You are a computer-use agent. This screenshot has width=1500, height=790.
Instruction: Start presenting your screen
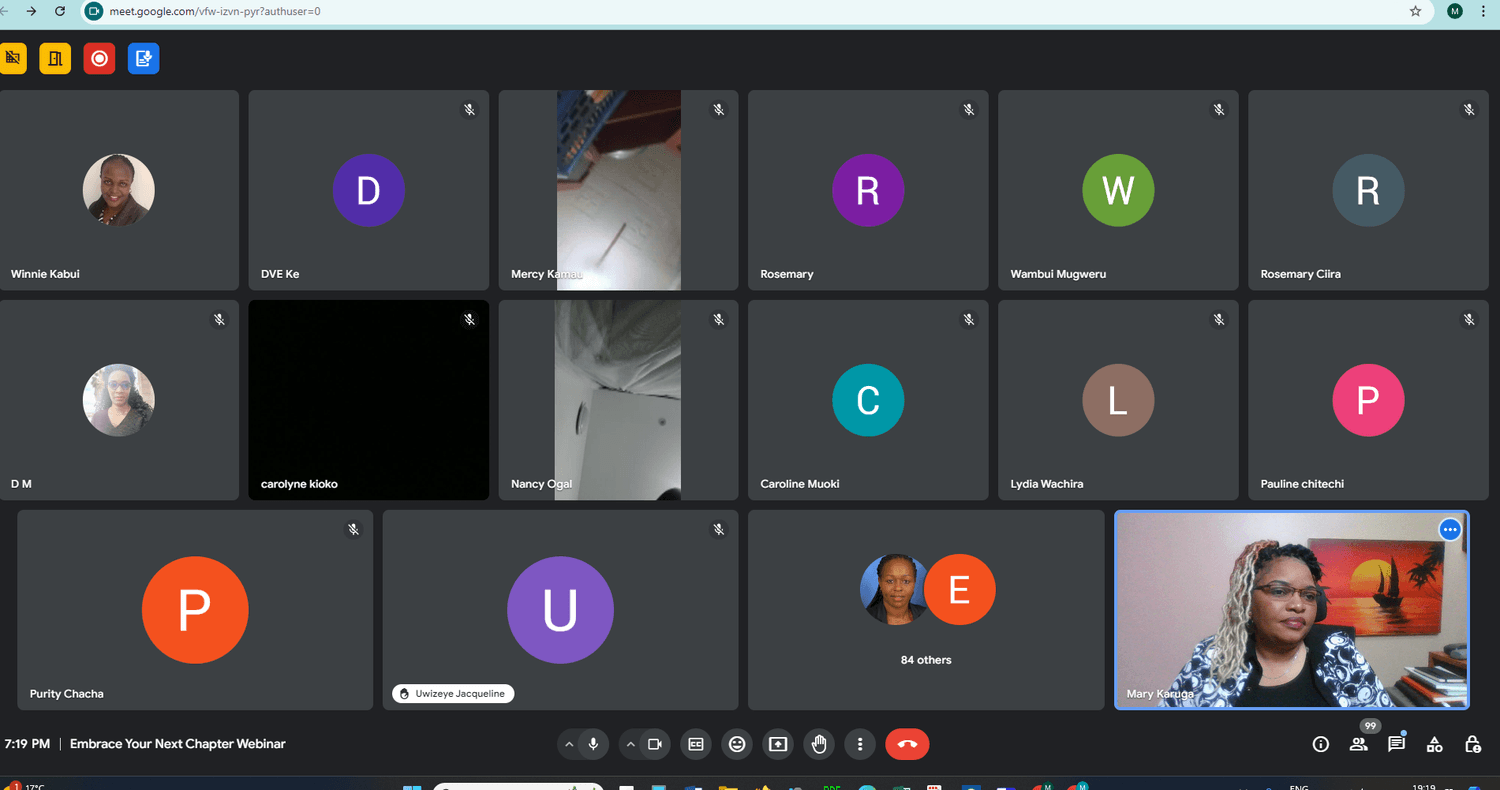point(778,744)
